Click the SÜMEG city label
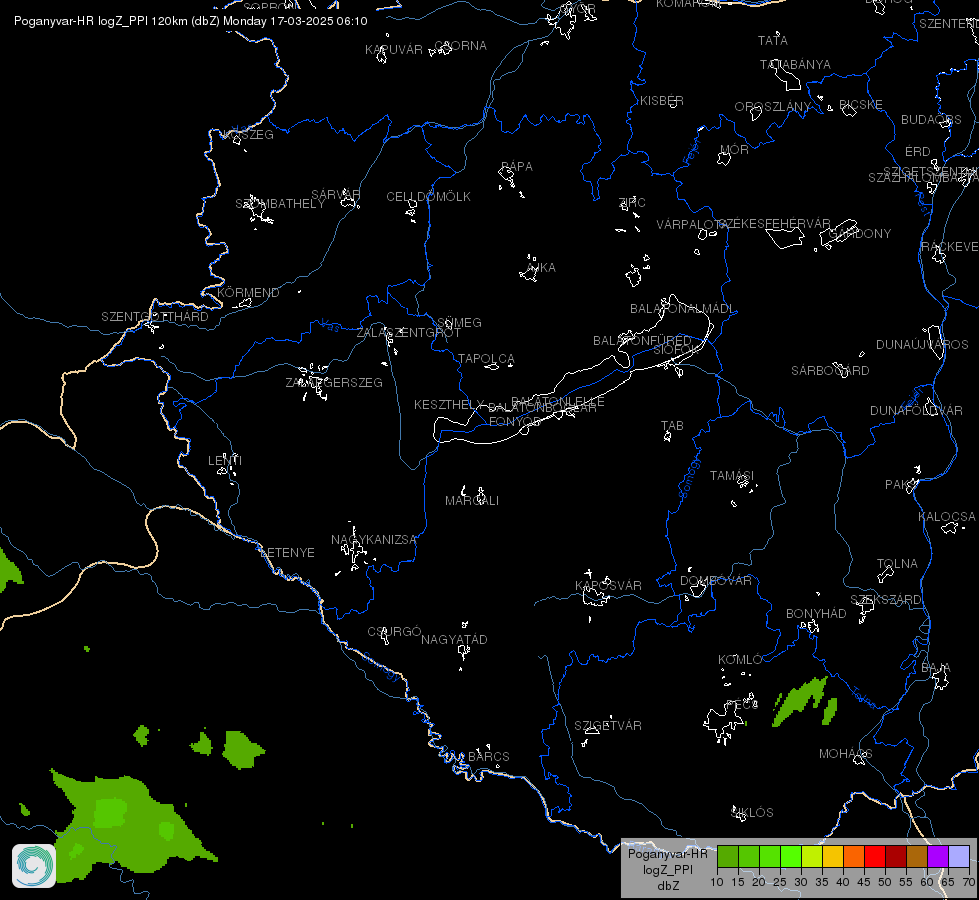Viewport: 979px width, 900px height. point(459,322)
